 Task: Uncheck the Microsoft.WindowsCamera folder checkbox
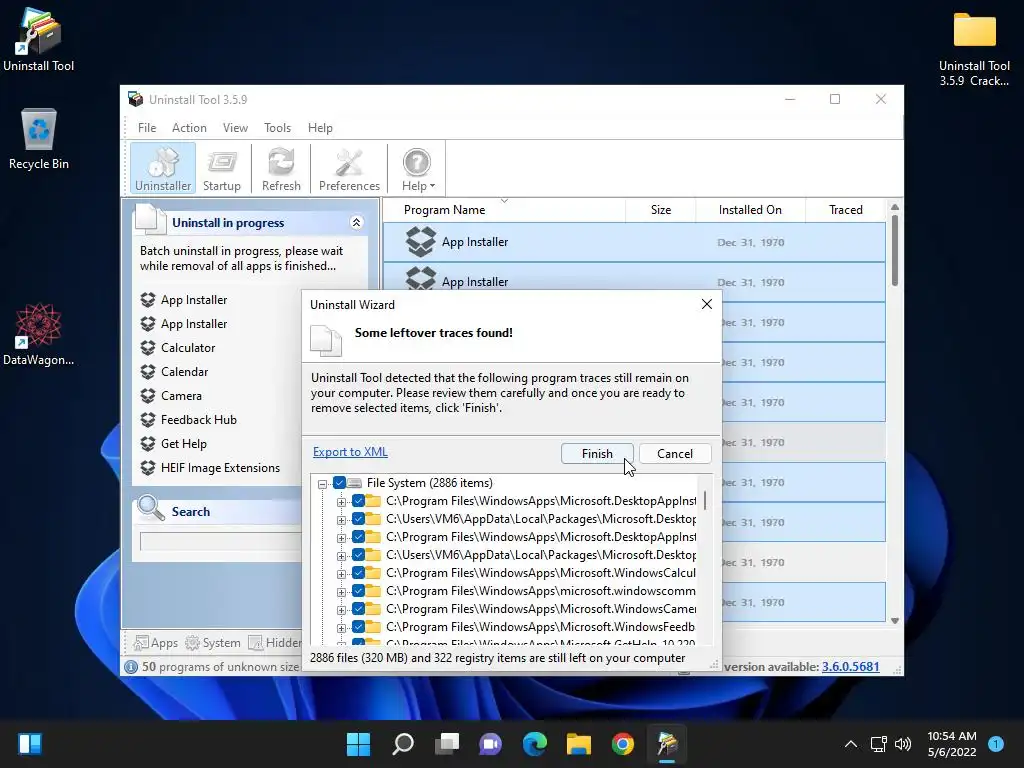click(x=358, y=609)
